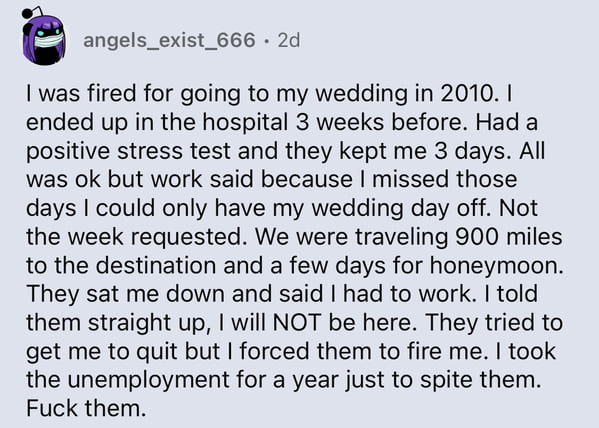Image resolution: width=599 pixels, height=428 pixels.
Task: Click the username angels_exist_666
Action: tap(169, 40)
